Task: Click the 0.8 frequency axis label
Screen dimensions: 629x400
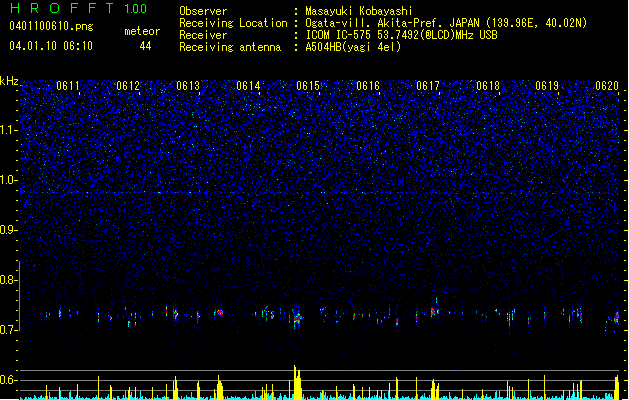Action: click(x=8, y=280)
